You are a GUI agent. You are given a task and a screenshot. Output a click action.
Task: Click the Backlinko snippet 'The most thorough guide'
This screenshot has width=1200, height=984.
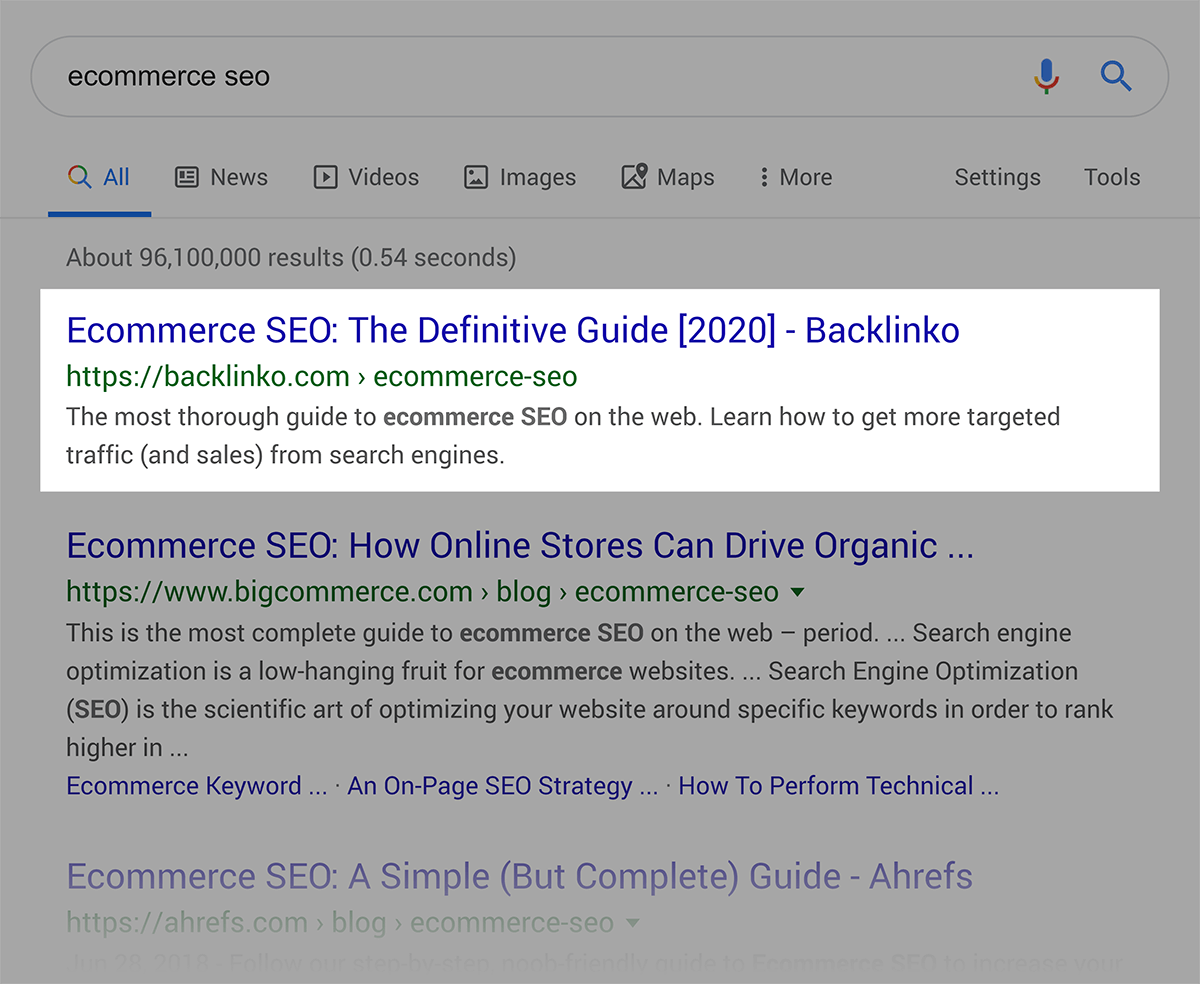563,436
